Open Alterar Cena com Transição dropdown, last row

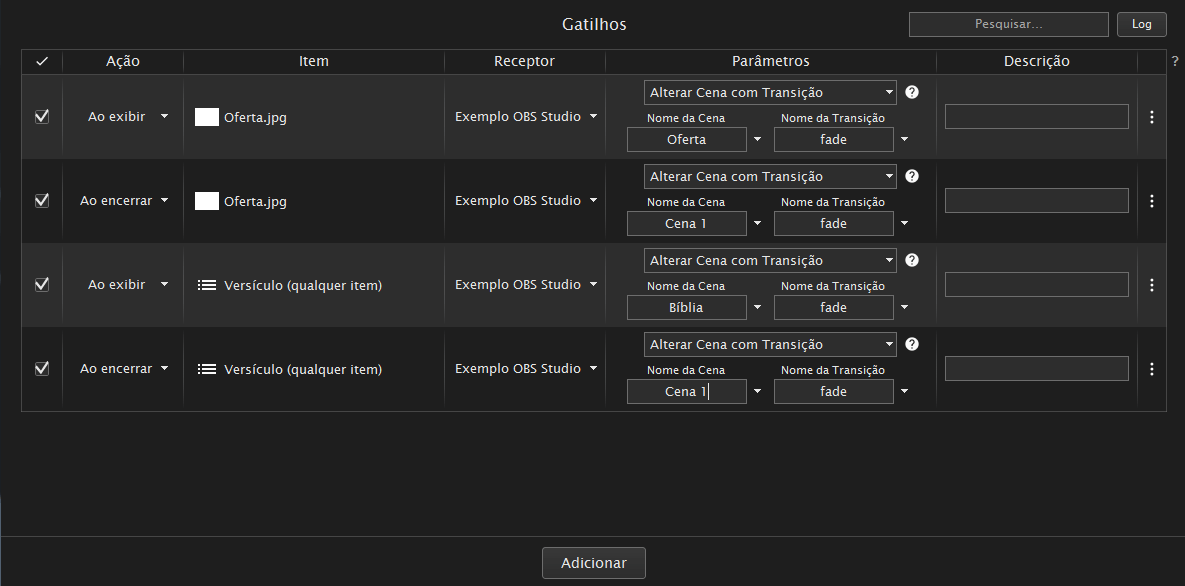coord(770,344)
